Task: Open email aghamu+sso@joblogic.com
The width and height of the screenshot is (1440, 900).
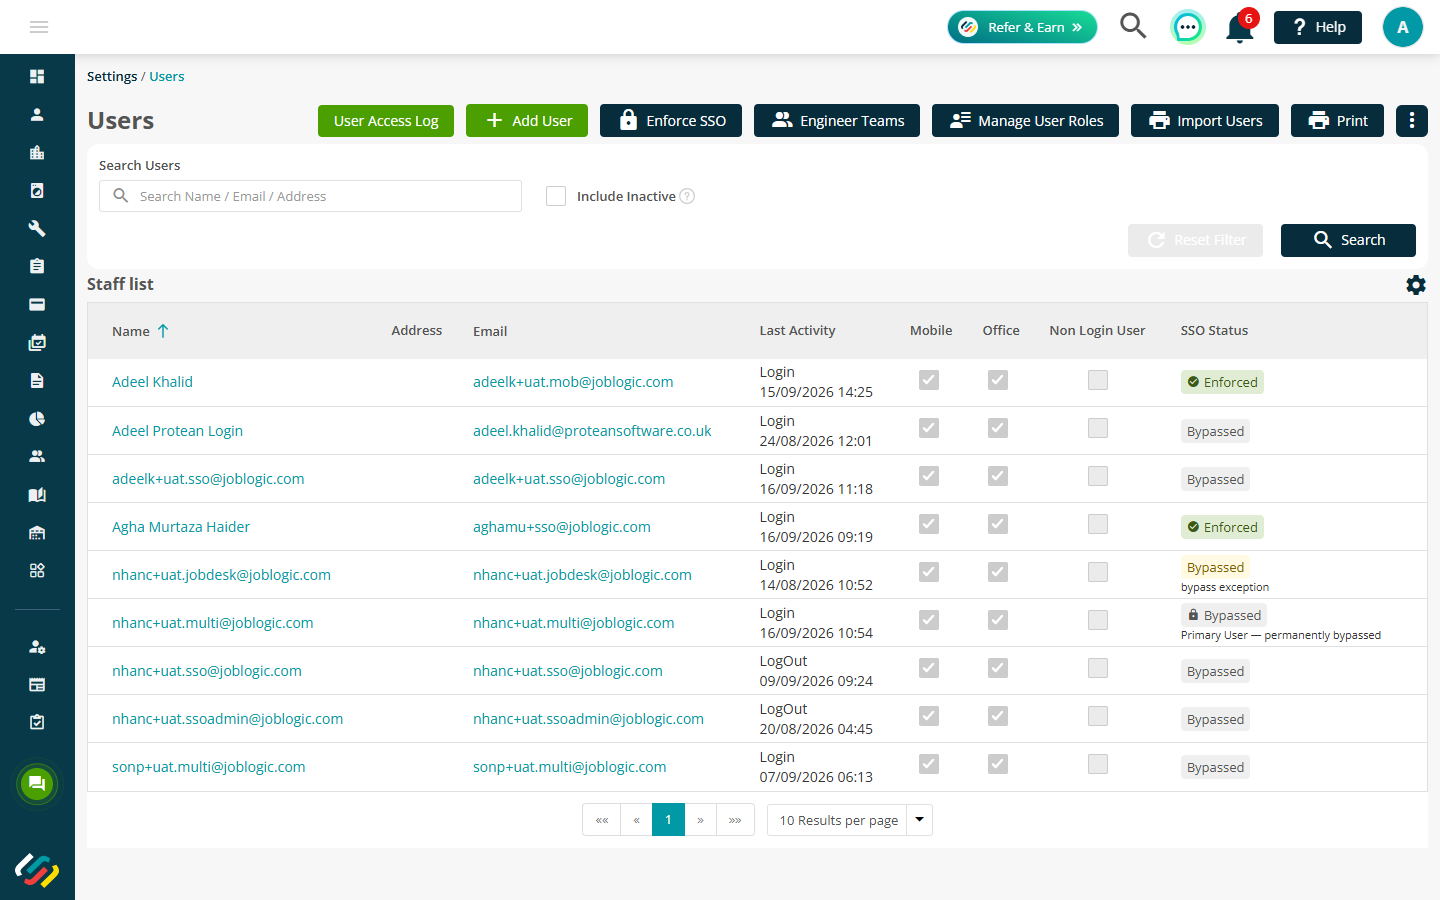Action: coord(561,527)
